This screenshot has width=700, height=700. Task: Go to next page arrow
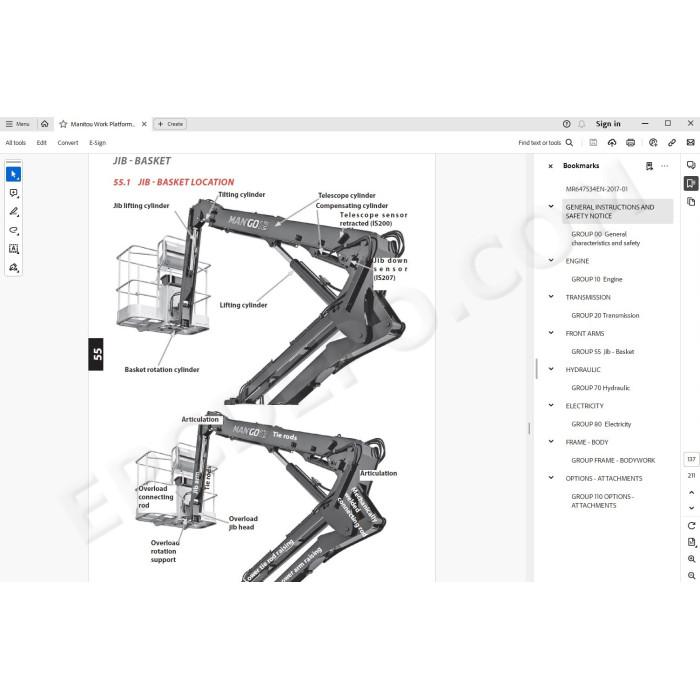click(x=691, y=508)
